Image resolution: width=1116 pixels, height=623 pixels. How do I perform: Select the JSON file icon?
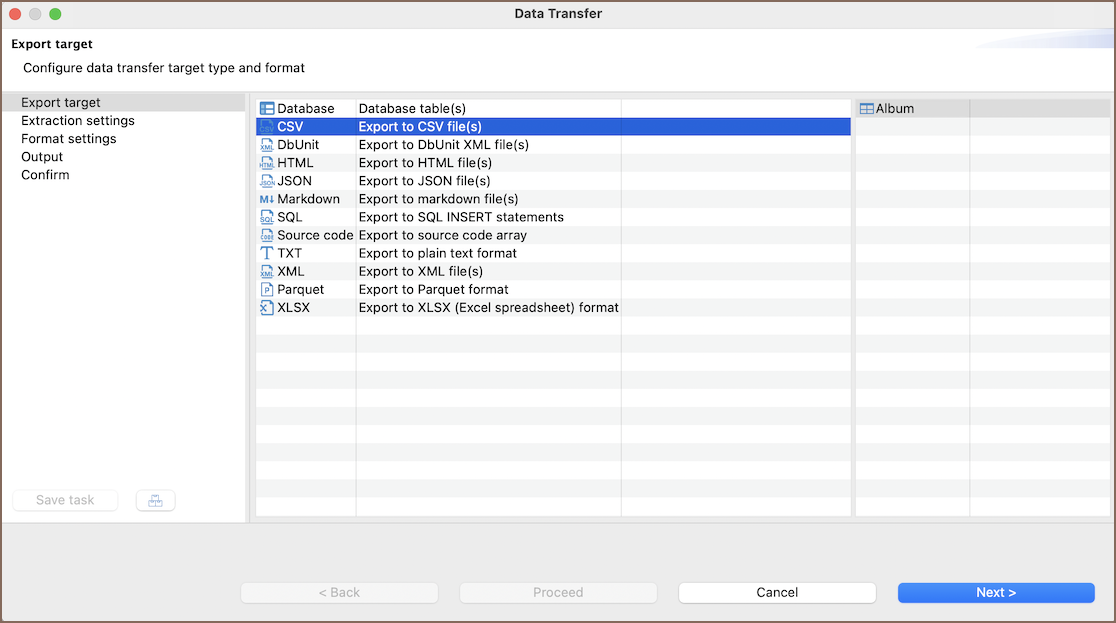(267, 181)
